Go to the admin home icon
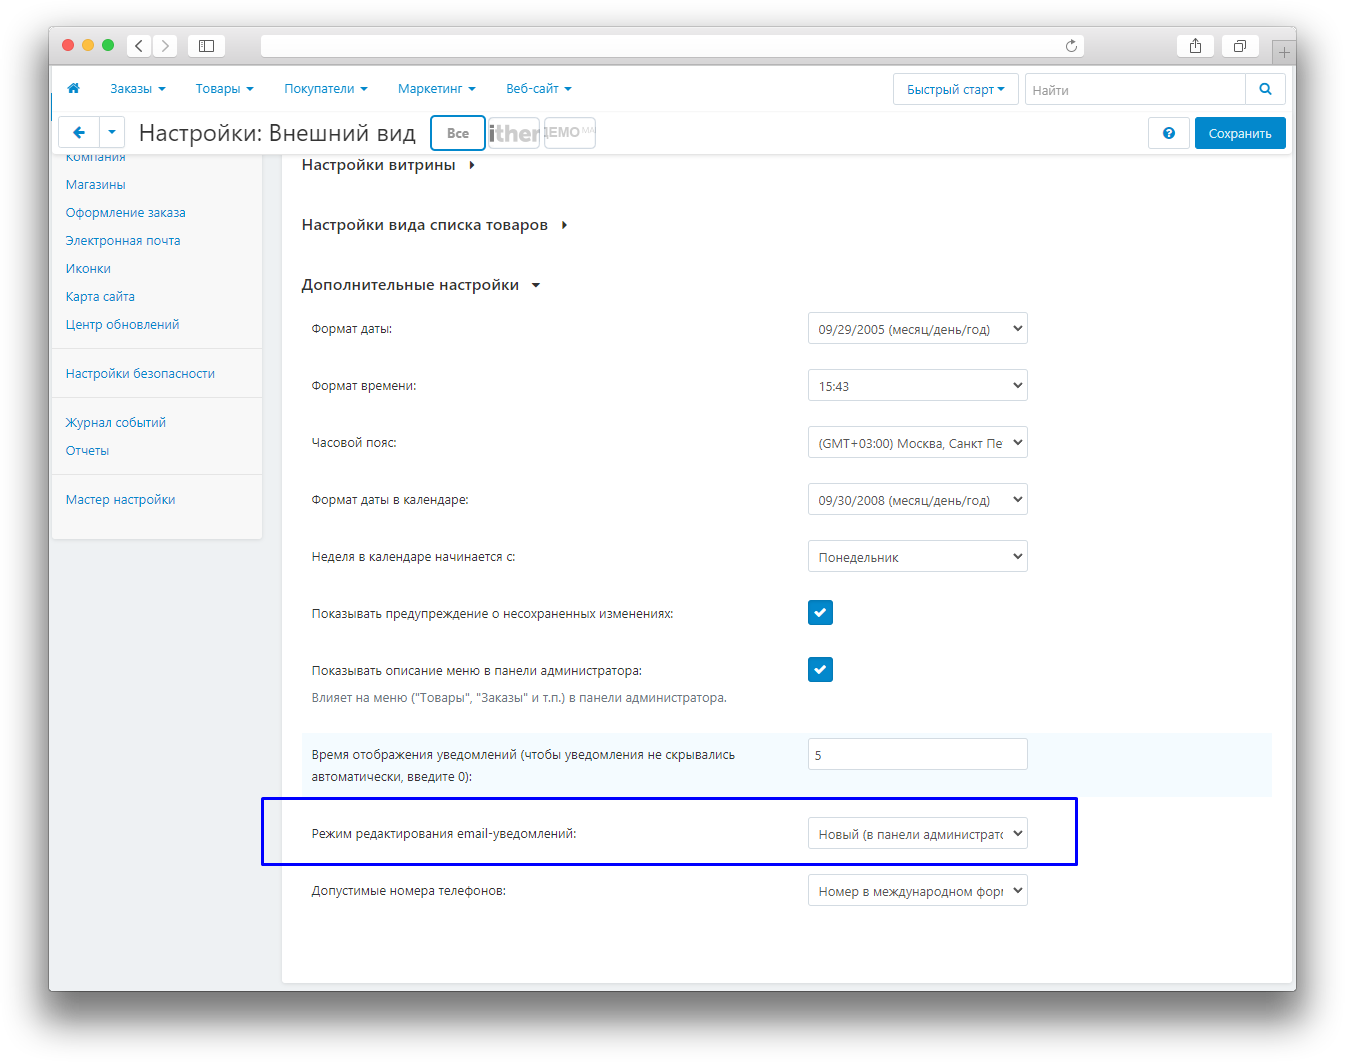Viewport: 1345px width, 1062px height. coord(73,89)
